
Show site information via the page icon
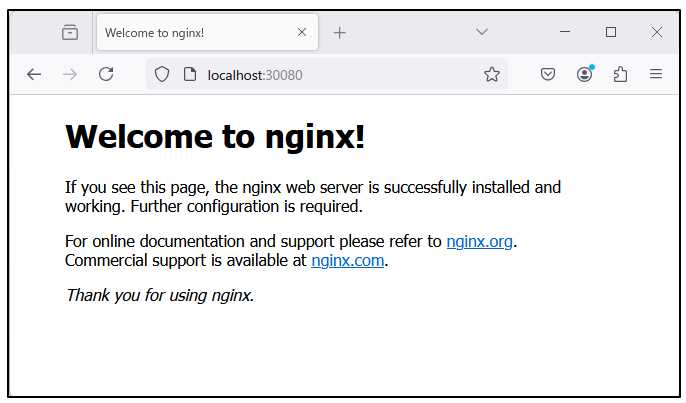point(189,74)
